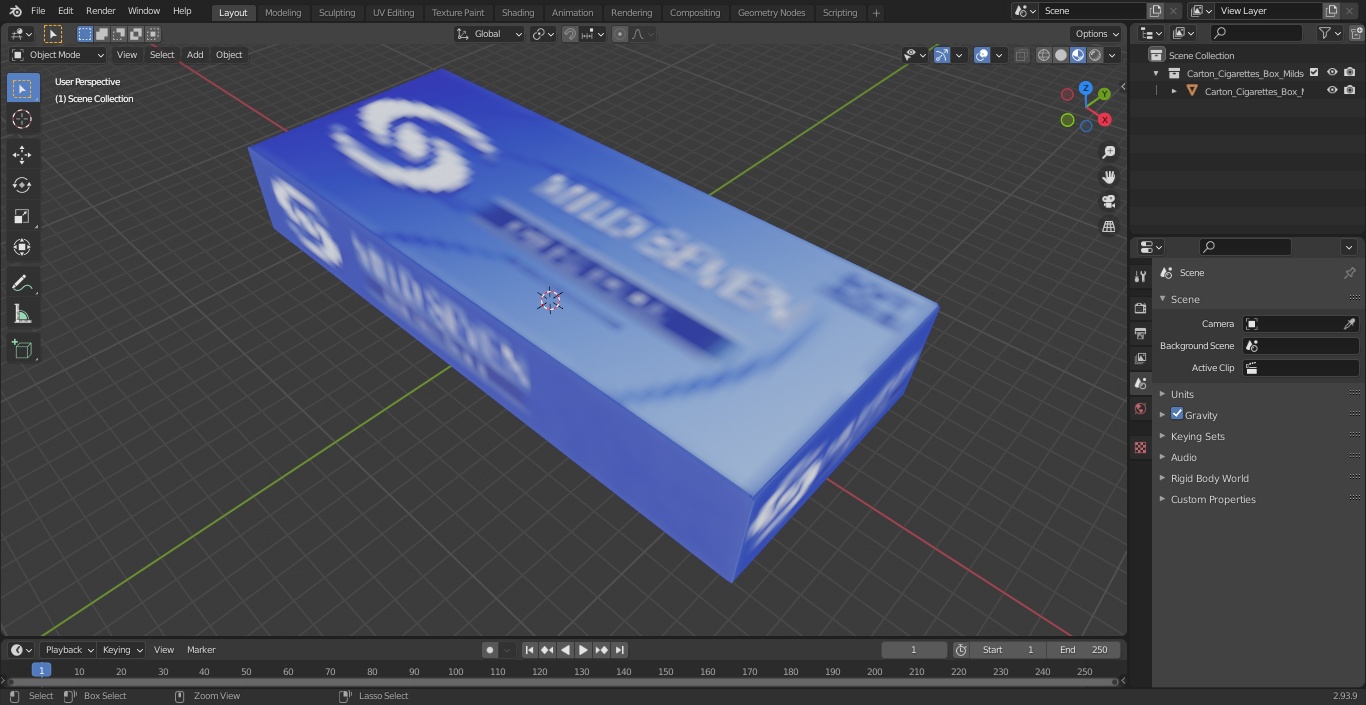Viewport: 1366px width, 705px height.
Task: Switch to wireframe shading
Action: 1044,55
